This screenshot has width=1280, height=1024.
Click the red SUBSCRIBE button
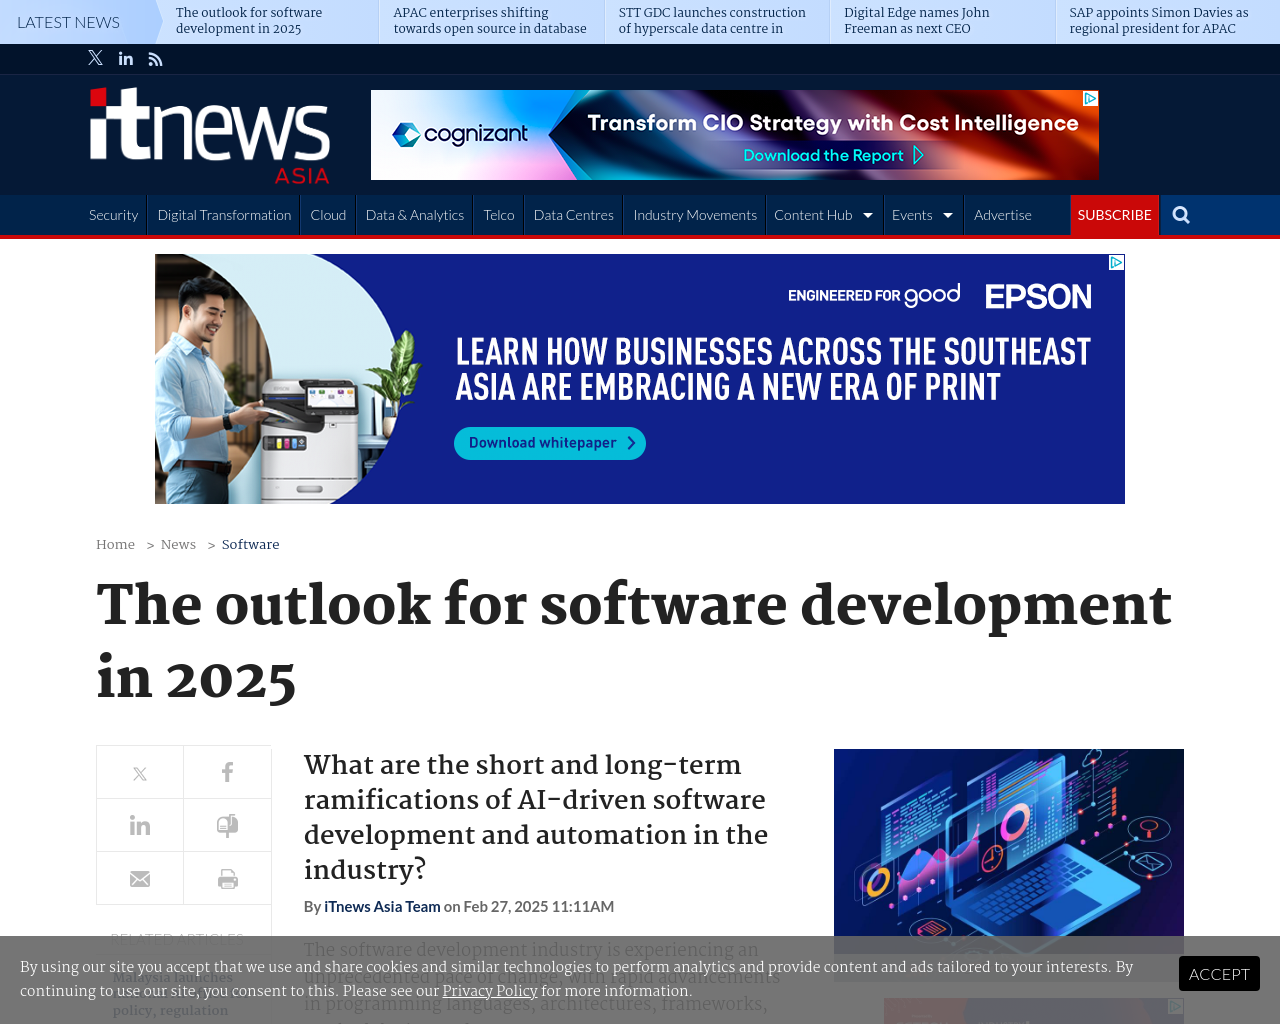(1115, 215)
